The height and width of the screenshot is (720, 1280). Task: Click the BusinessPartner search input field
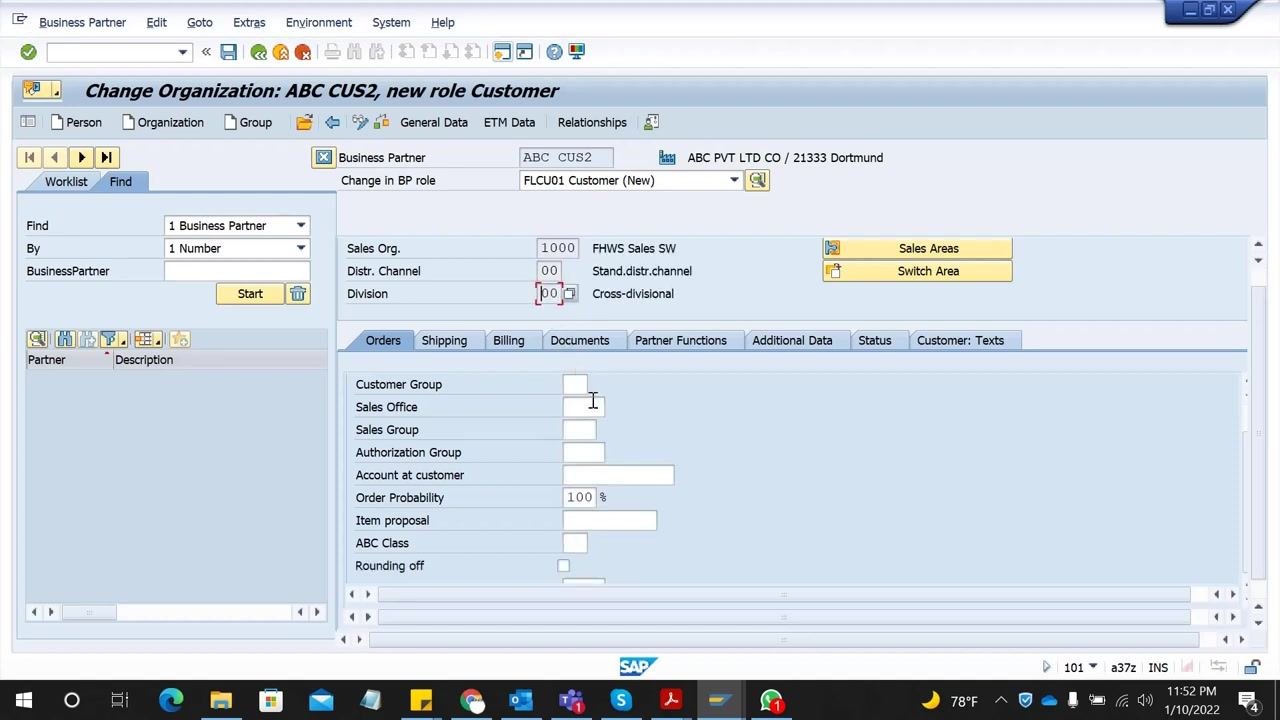coord(237,271)
